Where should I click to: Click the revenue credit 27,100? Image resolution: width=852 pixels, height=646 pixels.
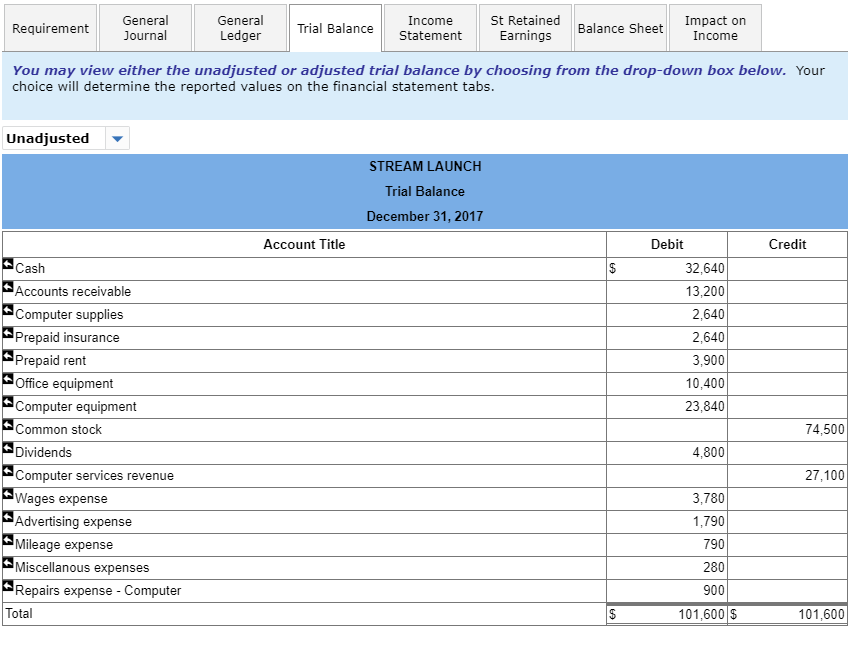[825, 475]
